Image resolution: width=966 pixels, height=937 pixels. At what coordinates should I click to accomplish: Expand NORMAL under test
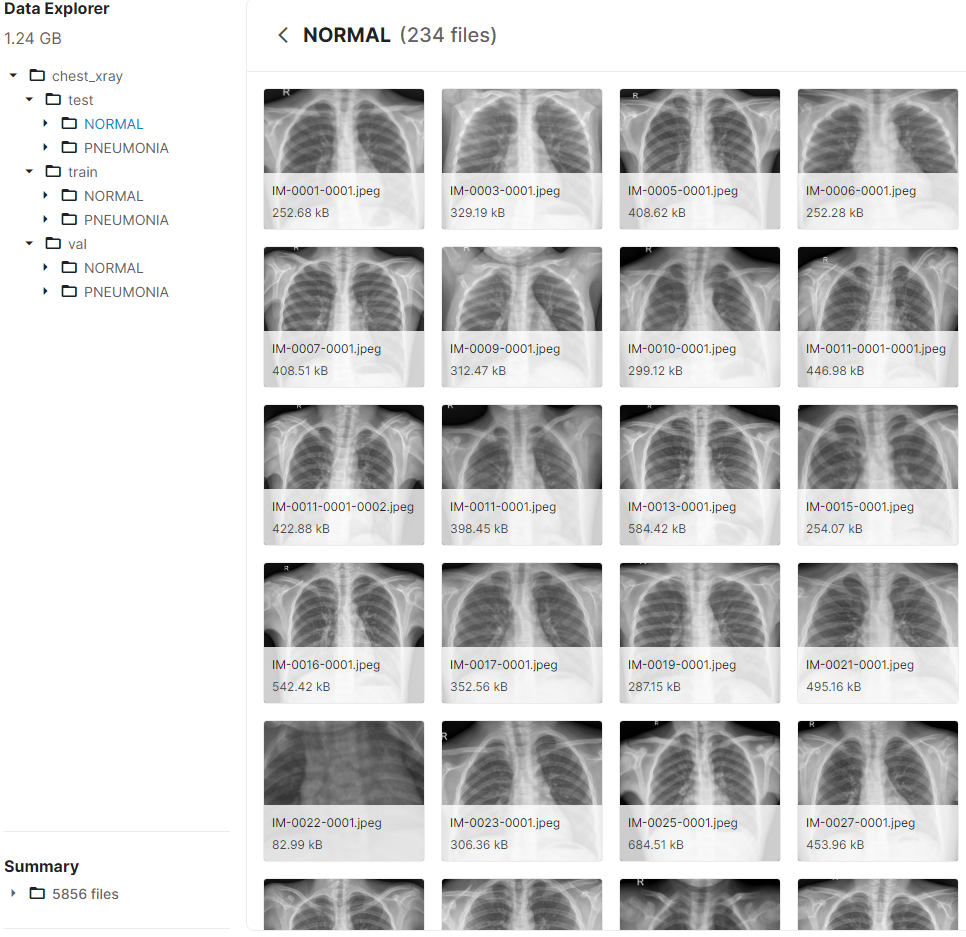(45, 123)
